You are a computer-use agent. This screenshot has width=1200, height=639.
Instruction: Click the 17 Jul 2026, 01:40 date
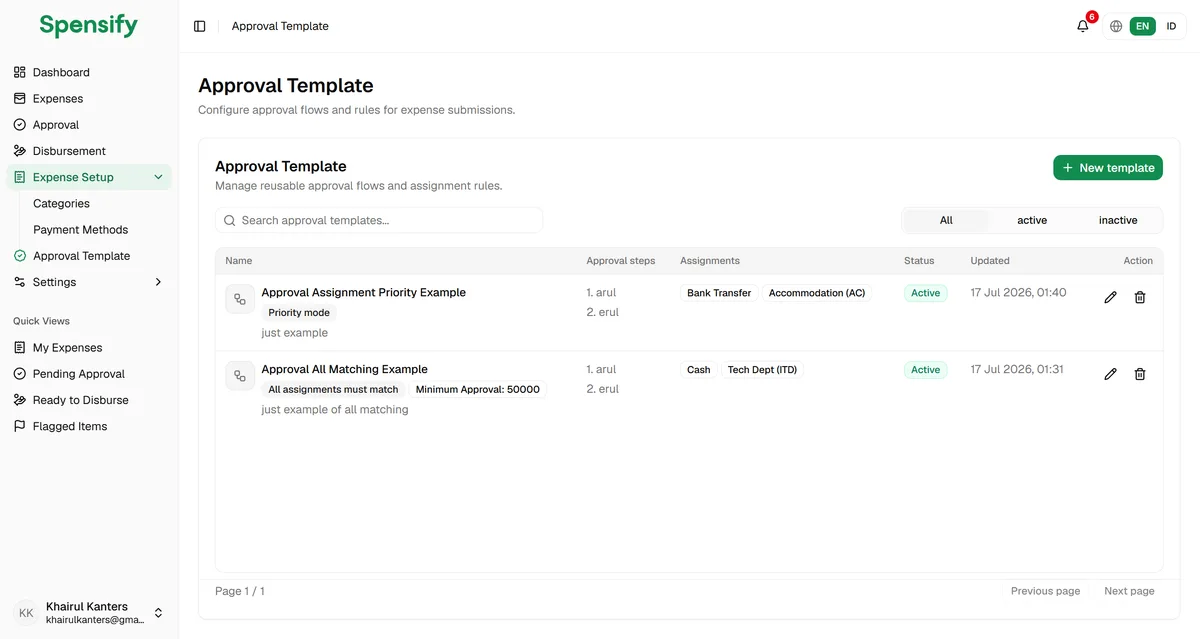1018,293
